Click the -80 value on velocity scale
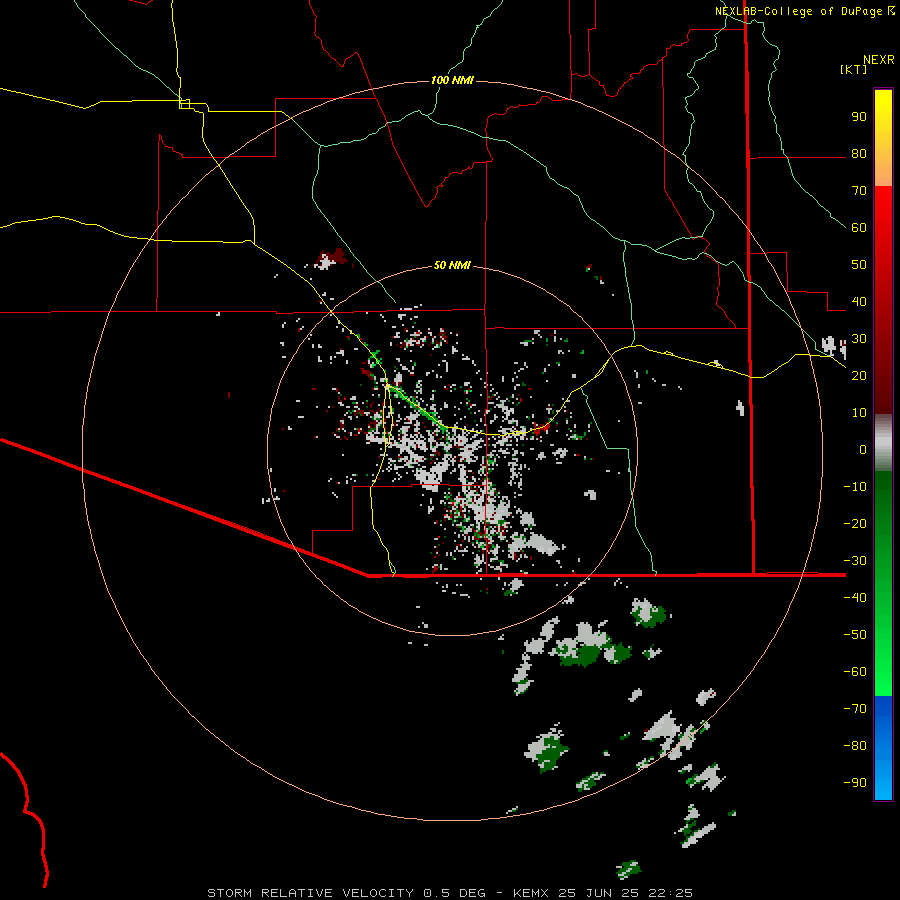 [855, 746]
